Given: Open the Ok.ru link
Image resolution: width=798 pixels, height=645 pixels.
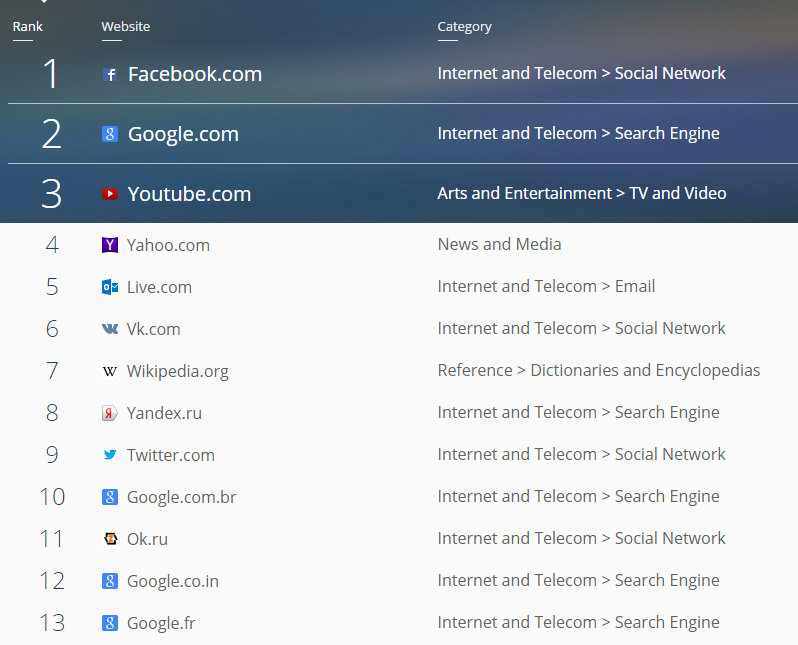Looking at the screenshot, I should click(148, 539).
